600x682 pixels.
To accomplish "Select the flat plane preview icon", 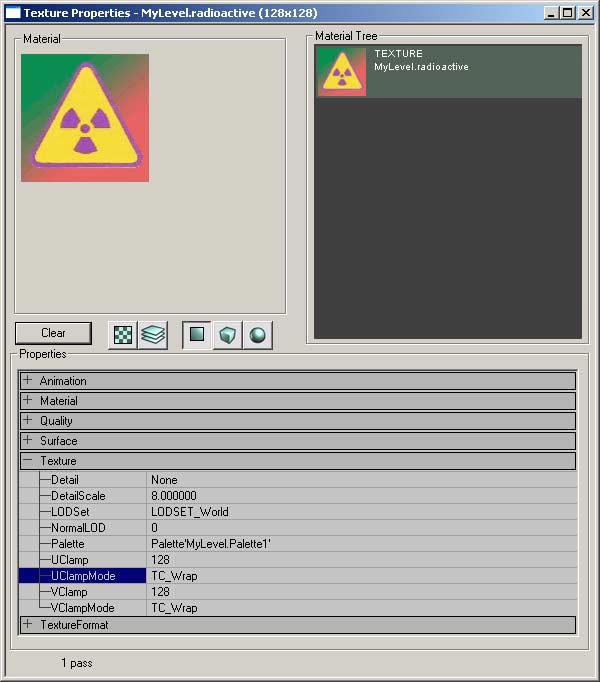I will pos(197,335).
